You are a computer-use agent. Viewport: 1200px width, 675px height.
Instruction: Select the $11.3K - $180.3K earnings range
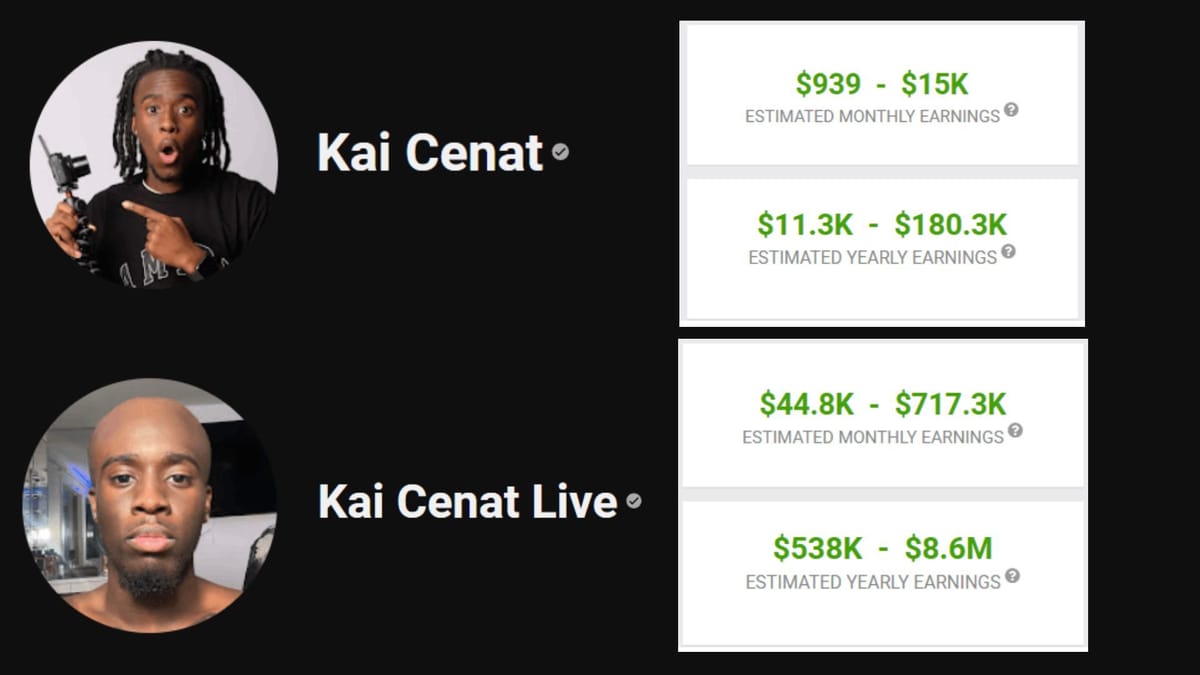[879, 224]
